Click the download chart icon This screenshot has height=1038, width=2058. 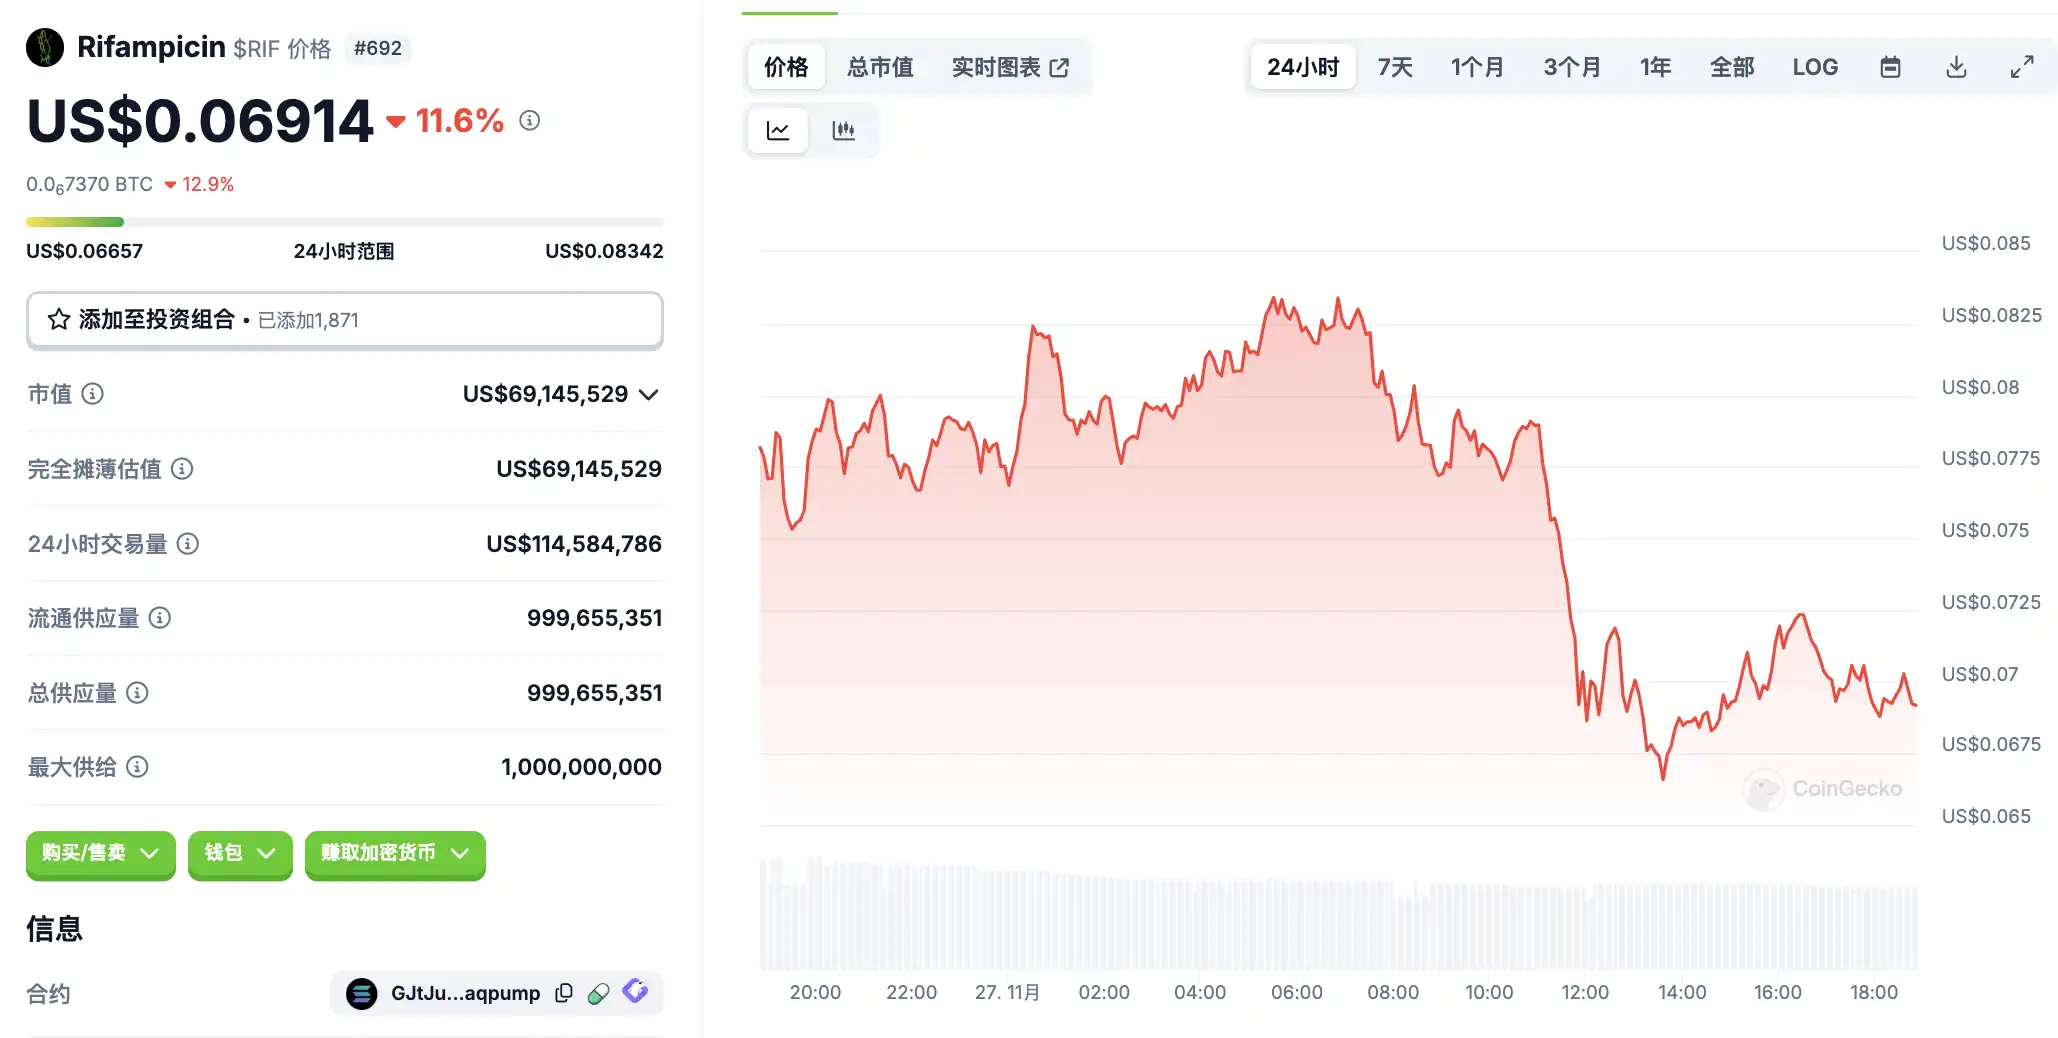tap(1956, 67)
